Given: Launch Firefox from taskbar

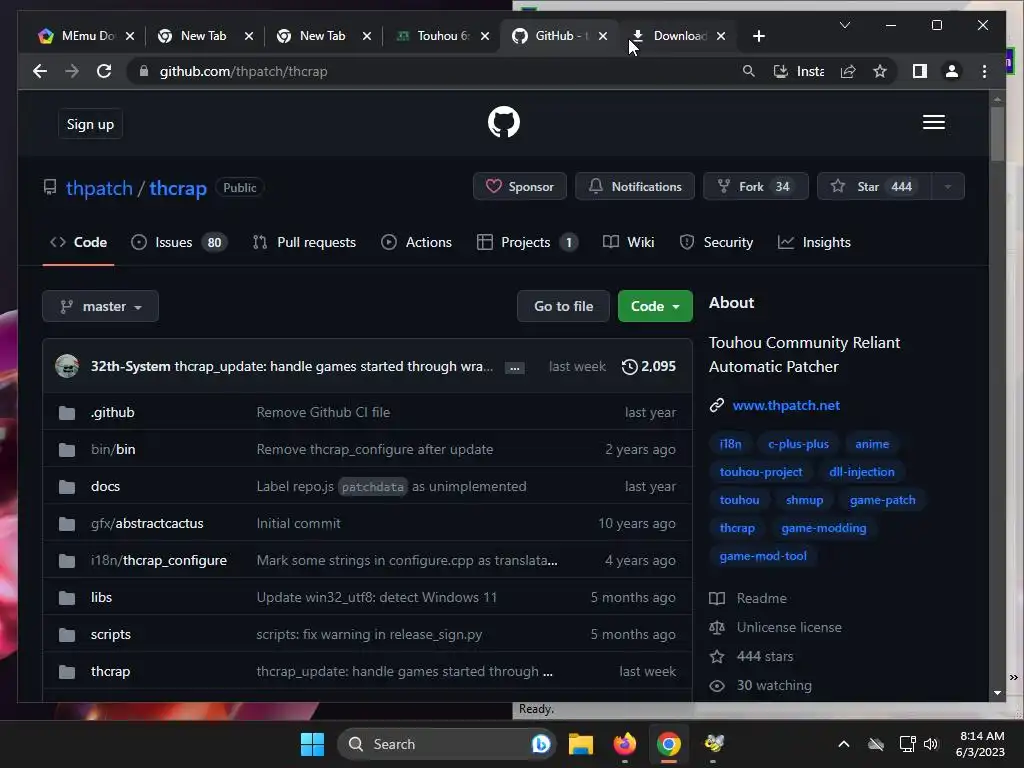Looking at the screenshot, I should pyautogui.click(x=624, y=744).
